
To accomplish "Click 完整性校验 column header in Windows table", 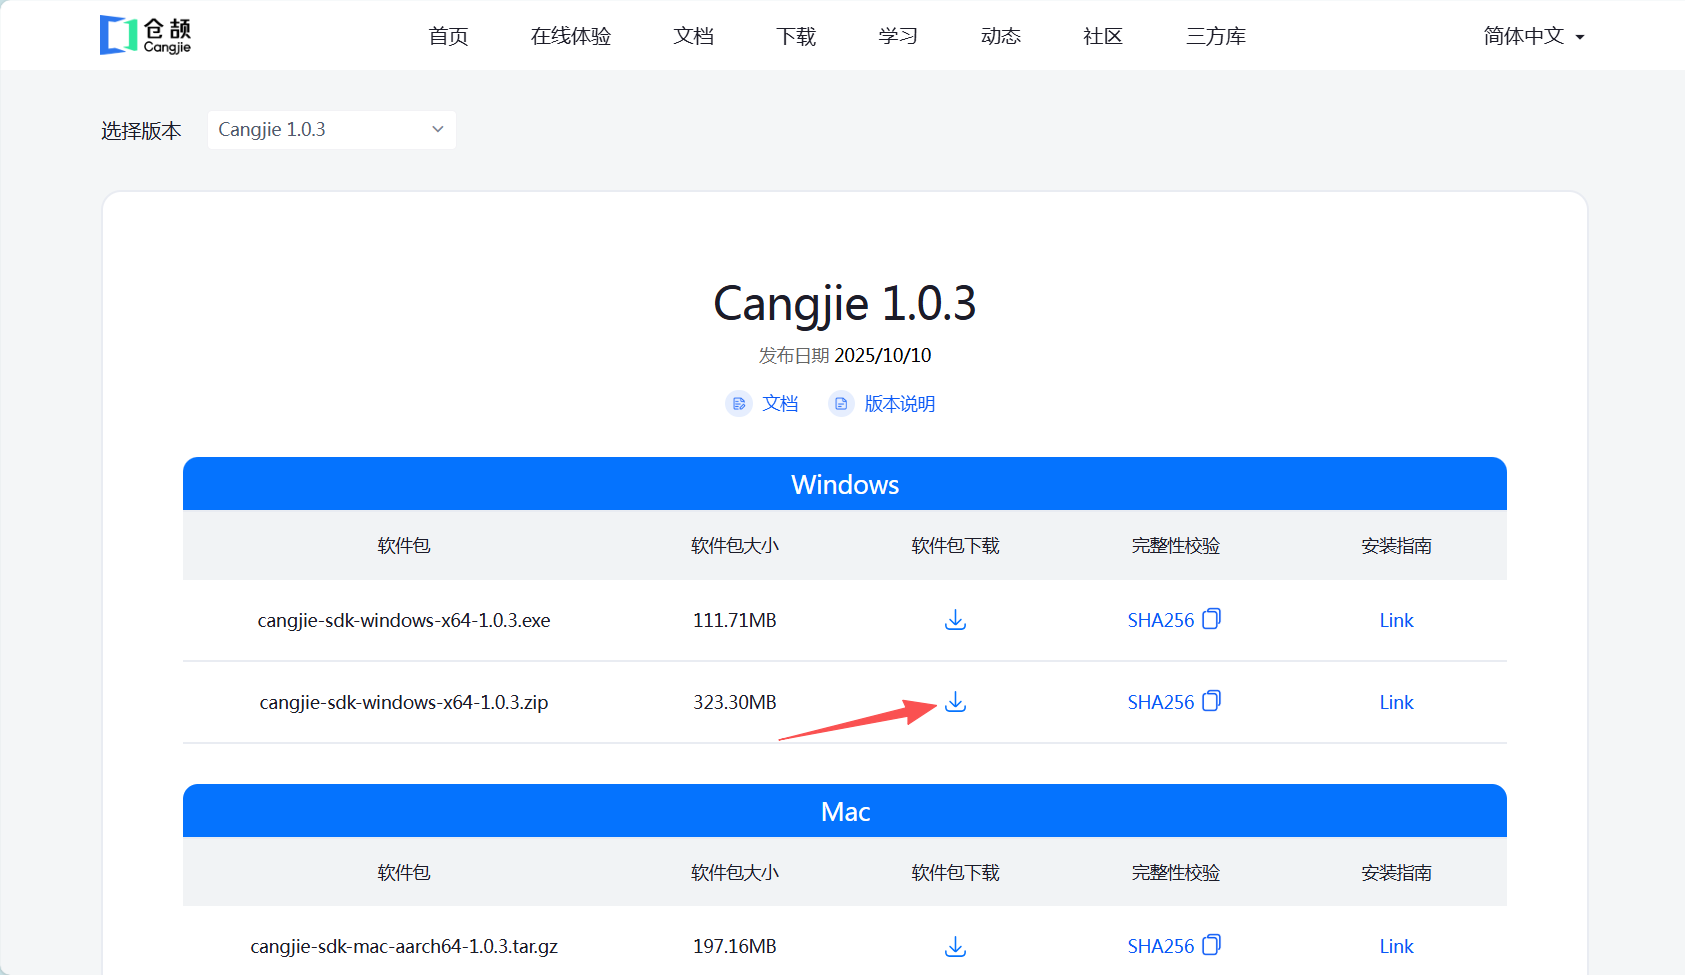I will pos(1176,546).
